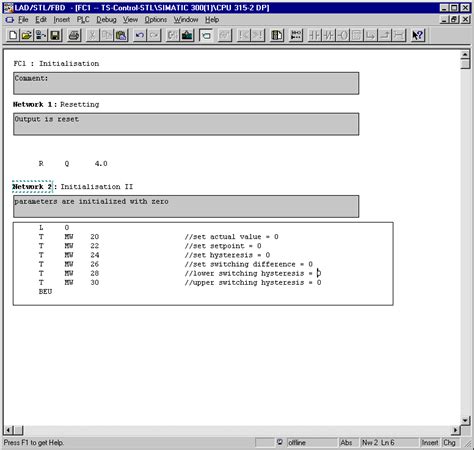The height and width of the screenshot is (450, 474).
Task: Click the Open folder toolbar icon
Action: coord(27,35)
